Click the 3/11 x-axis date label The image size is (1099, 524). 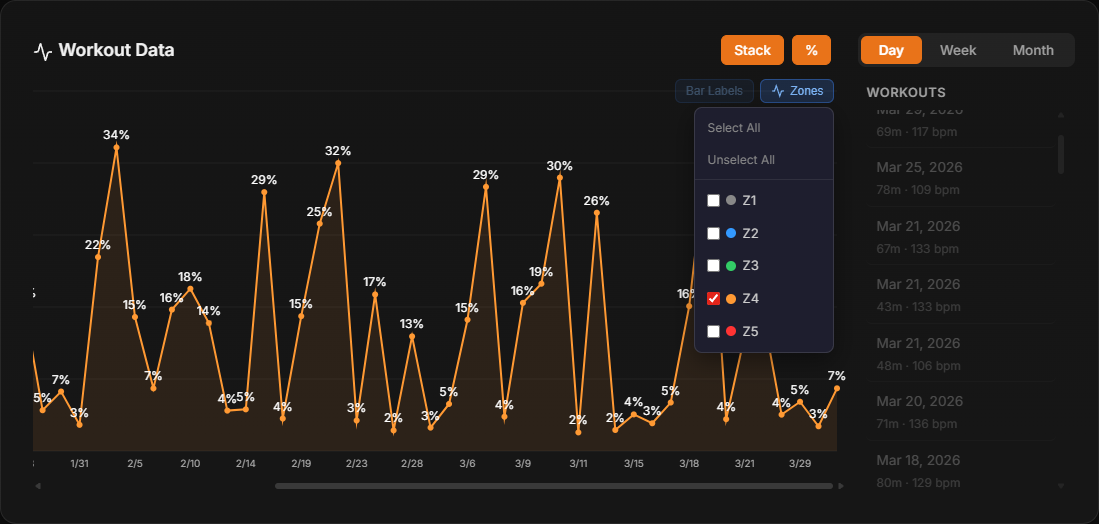[x=578, y=464]
